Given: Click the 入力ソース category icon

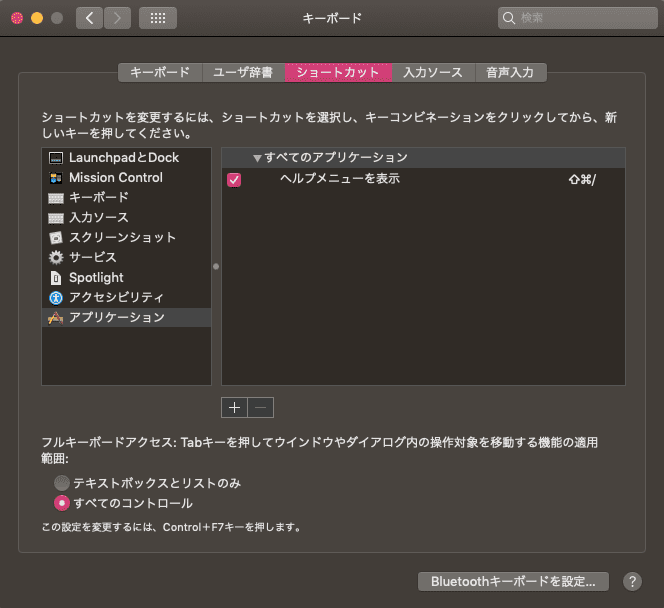Looking at the screenshot, I should click(x=56, y=218).
